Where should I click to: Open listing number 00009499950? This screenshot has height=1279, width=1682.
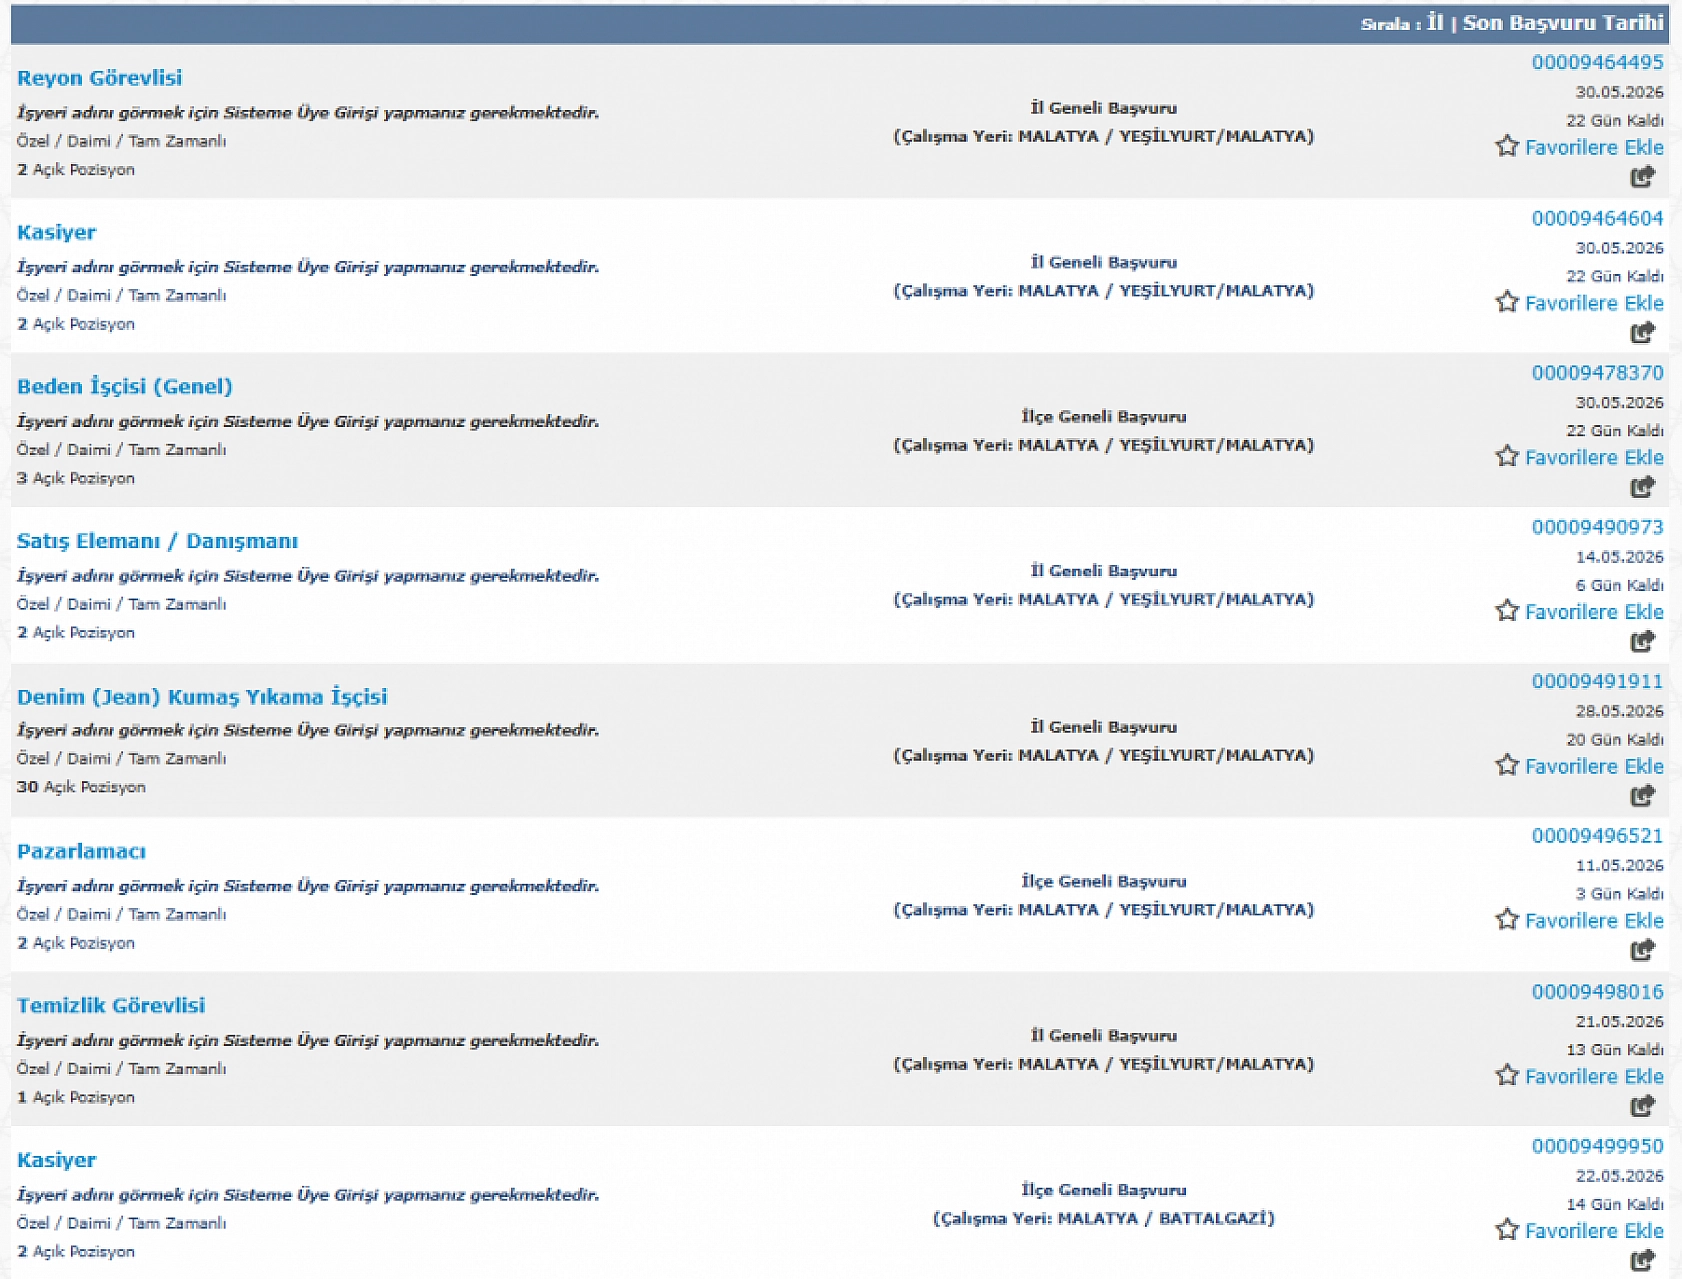point(1597,1146)
